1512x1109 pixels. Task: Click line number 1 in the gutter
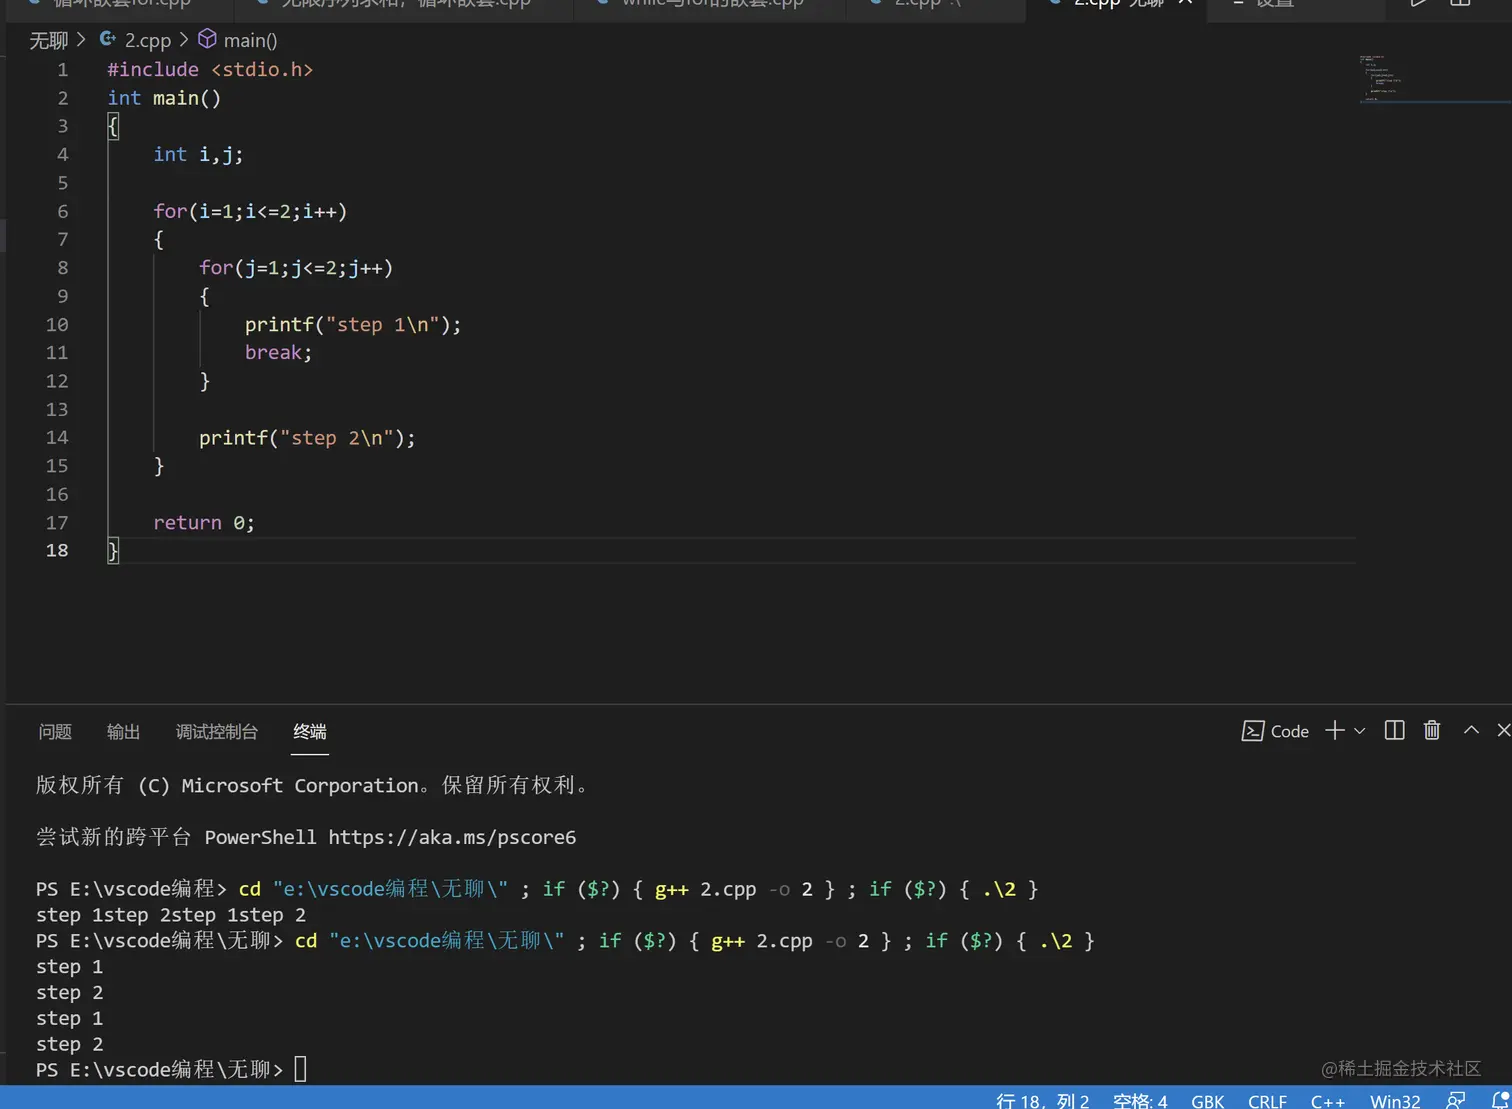[x=62, y=70]
